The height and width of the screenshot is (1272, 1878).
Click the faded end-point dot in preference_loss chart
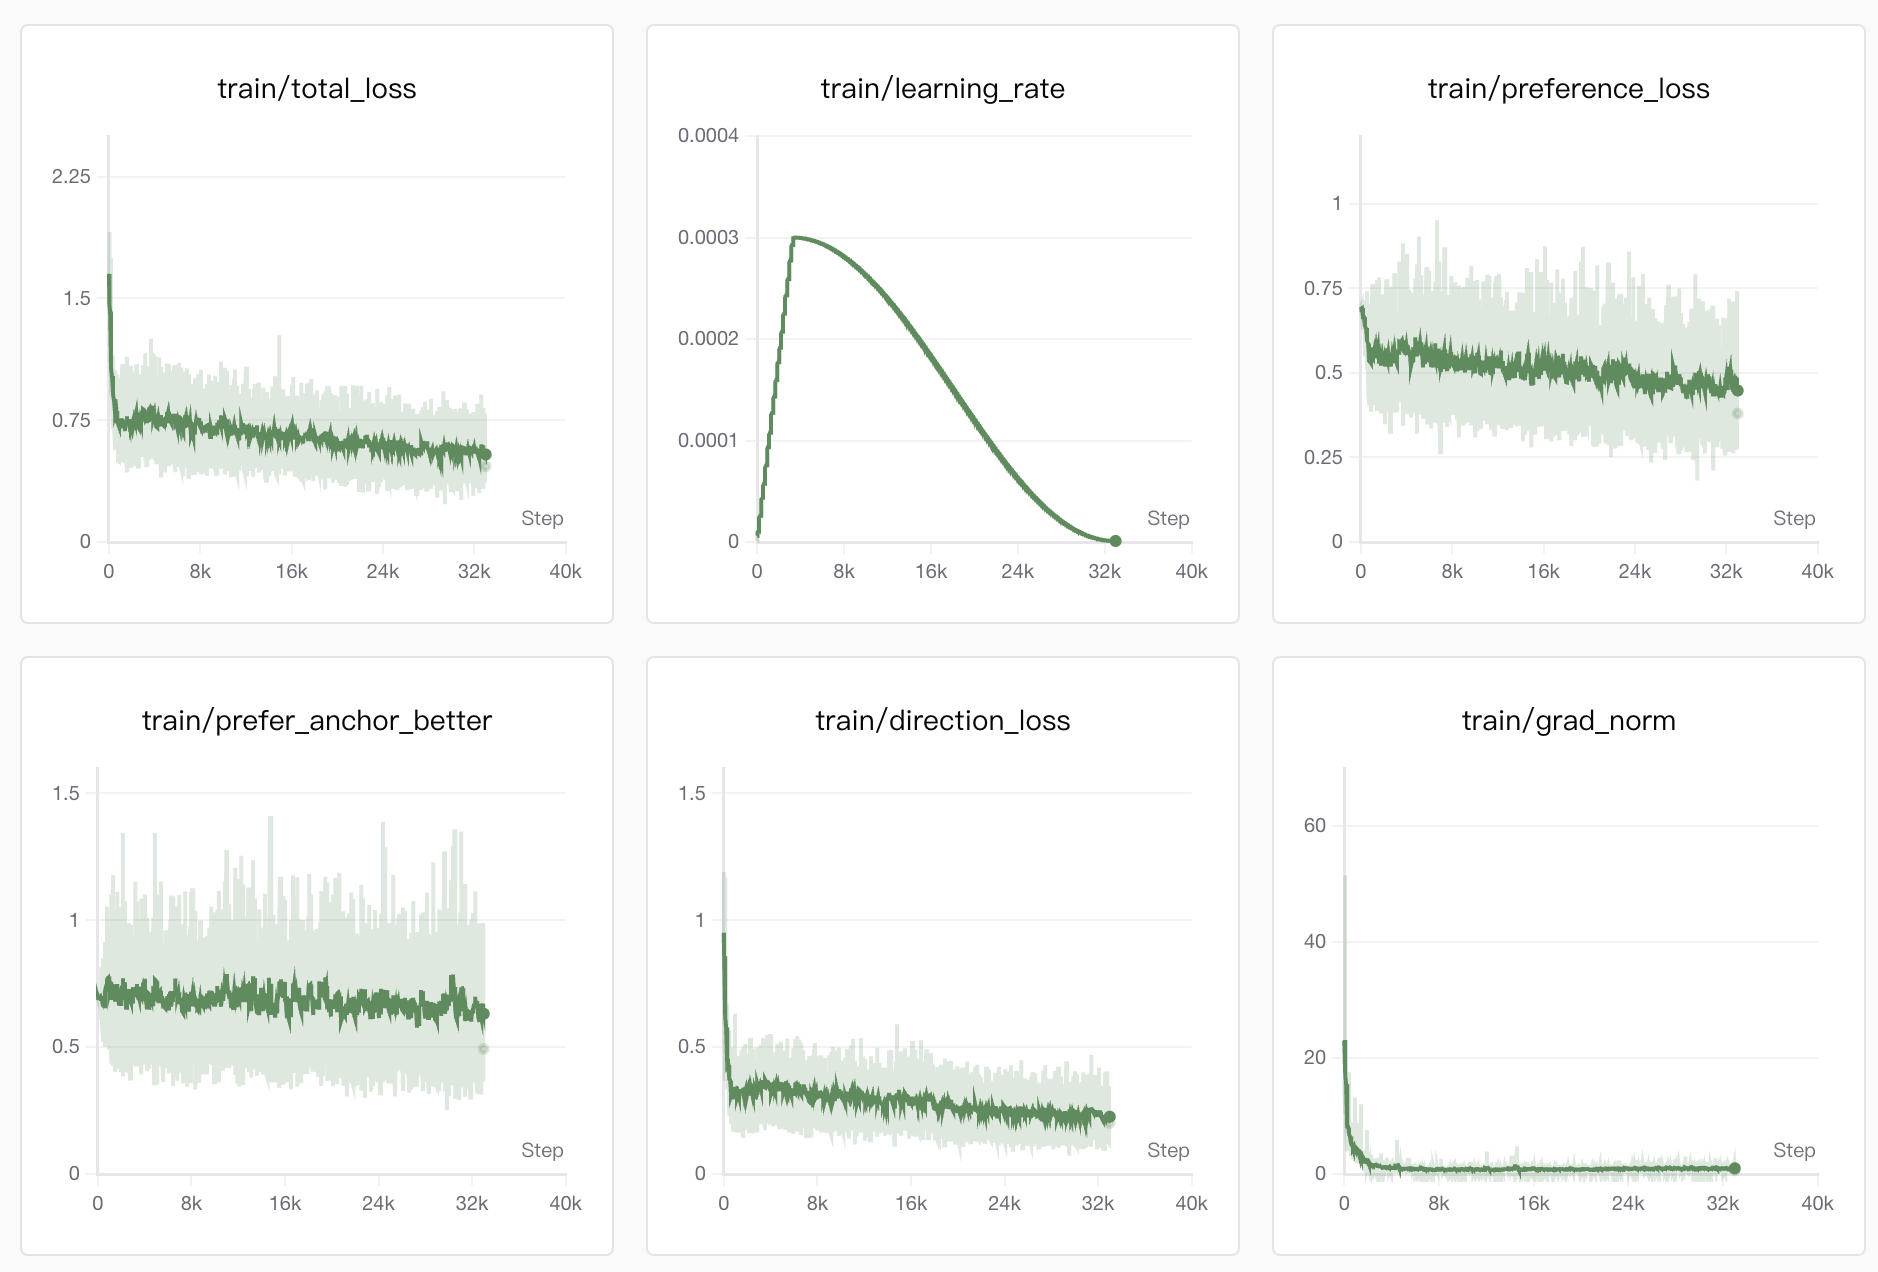(x=1737, y=413)
